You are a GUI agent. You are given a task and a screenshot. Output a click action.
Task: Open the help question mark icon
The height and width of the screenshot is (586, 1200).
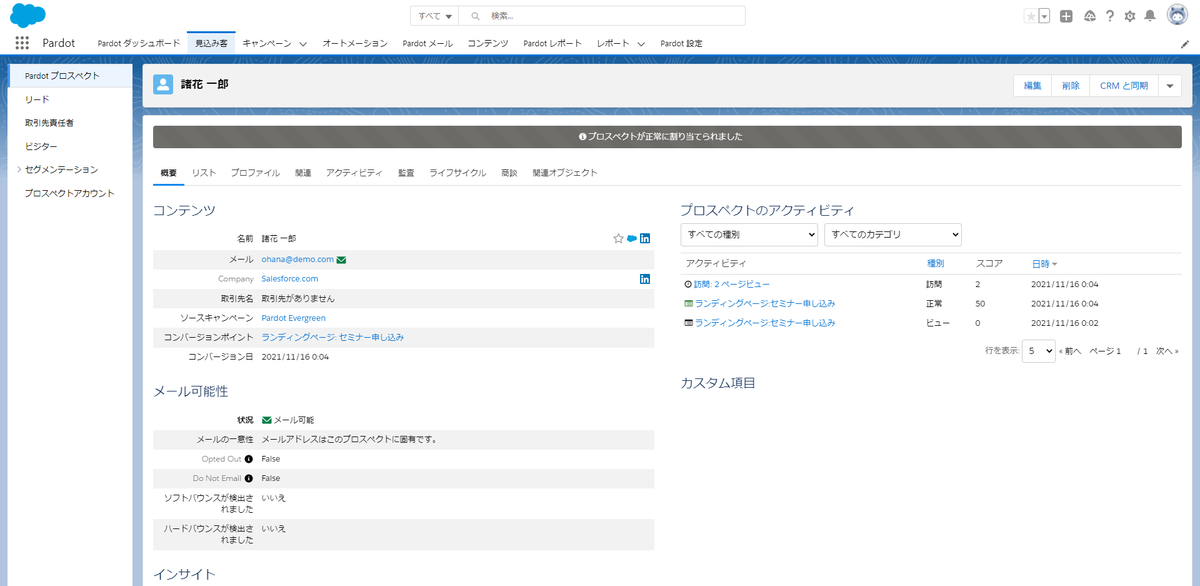tap(1110, 16)
